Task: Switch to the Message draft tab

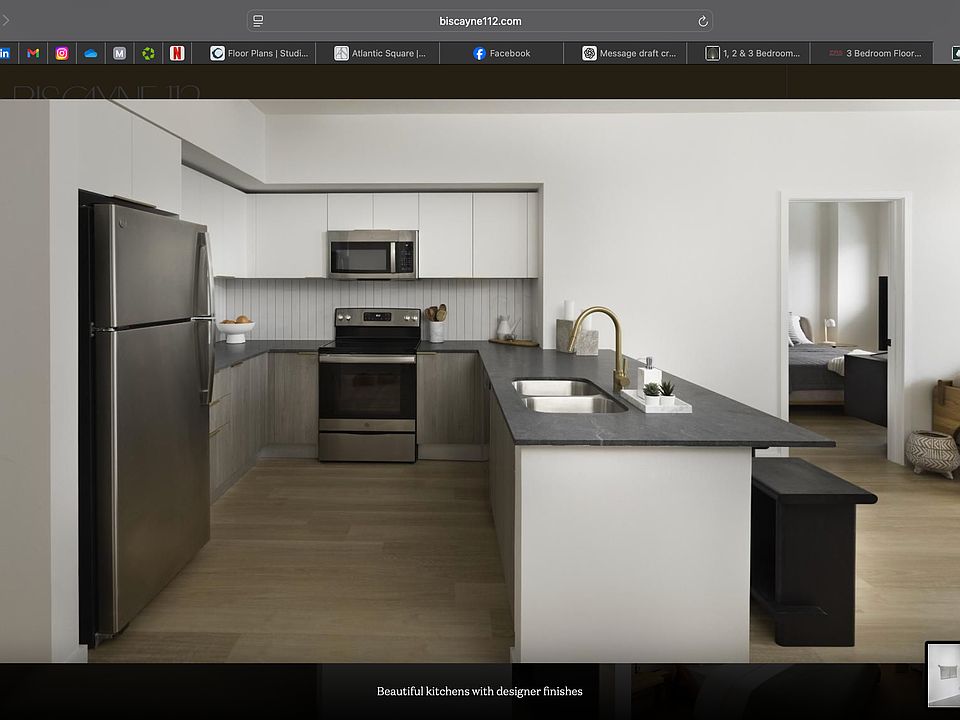Action: click(633, 54)
